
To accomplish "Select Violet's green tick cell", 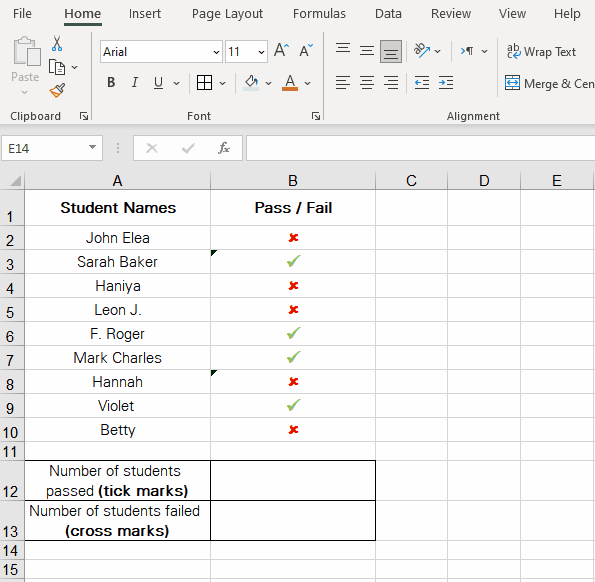I will point(293,406).
